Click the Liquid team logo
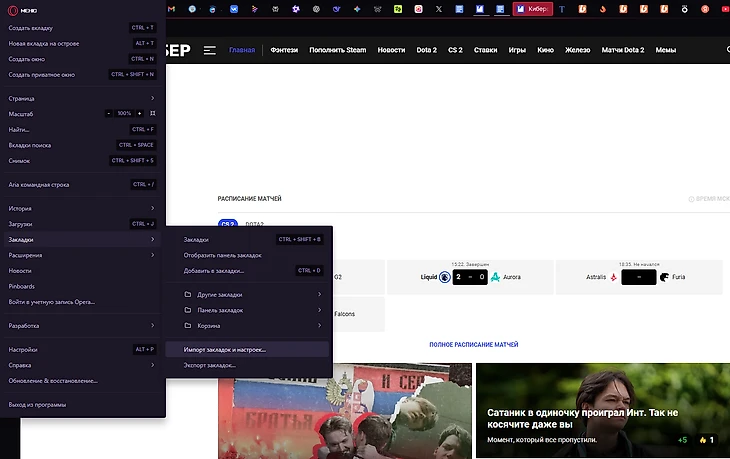This screenshot has height=459, width=730. [444, 277]
